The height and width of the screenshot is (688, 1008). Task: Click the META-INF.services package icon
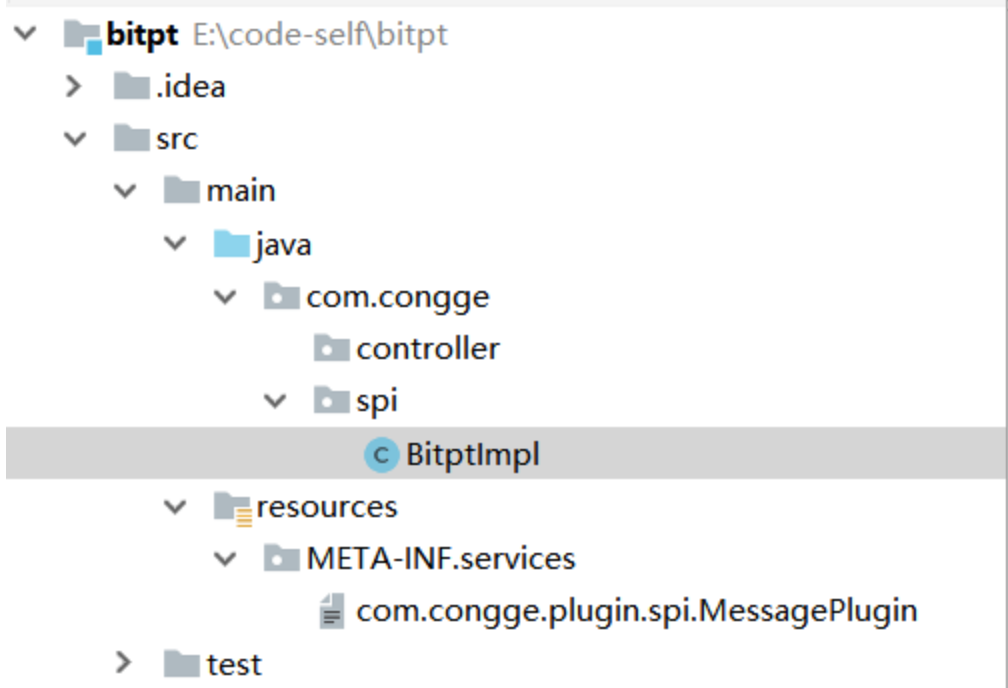(x=282, y=558)
